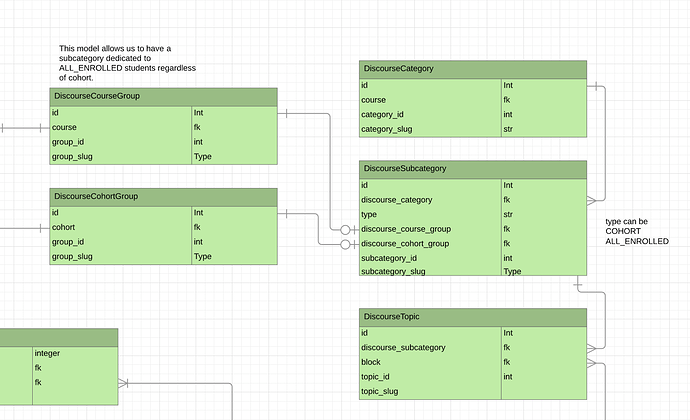Image resolution: width=690 pixels, height=420 pixels.
Task: Click 'id' field in DiscourseCohortGroup
Action: (55, 213)
